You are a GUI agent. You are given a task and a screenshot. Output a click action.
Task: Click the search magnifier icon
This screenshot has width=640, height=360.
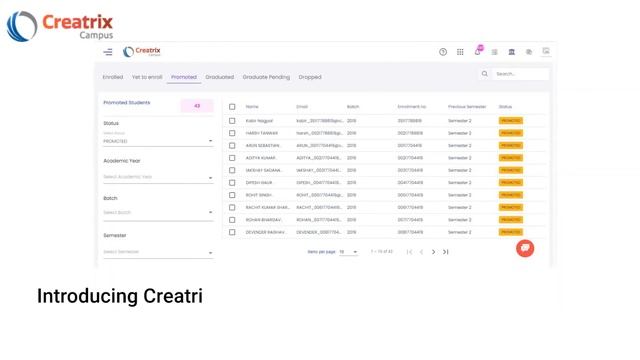(x=484, y=74)
